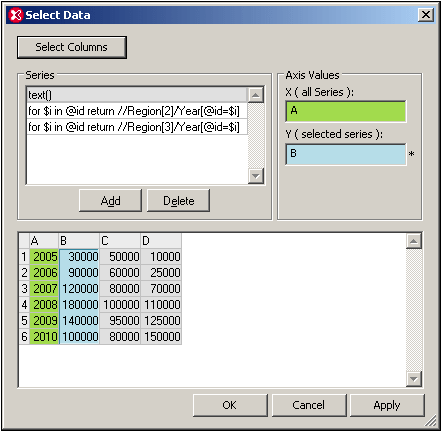Click row header 1 in data table
The width and height of the screenshot is (442, 432).
point(24,257)
